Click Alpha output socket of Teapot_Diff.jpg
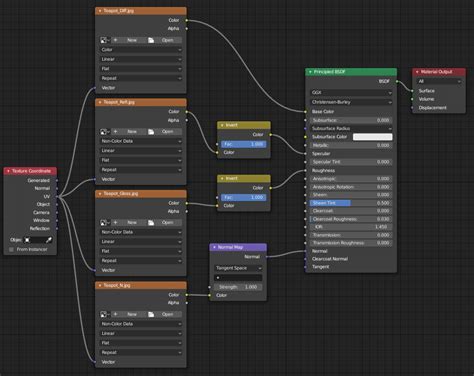This screenshot has width=474, height=376. click(187, 29)
